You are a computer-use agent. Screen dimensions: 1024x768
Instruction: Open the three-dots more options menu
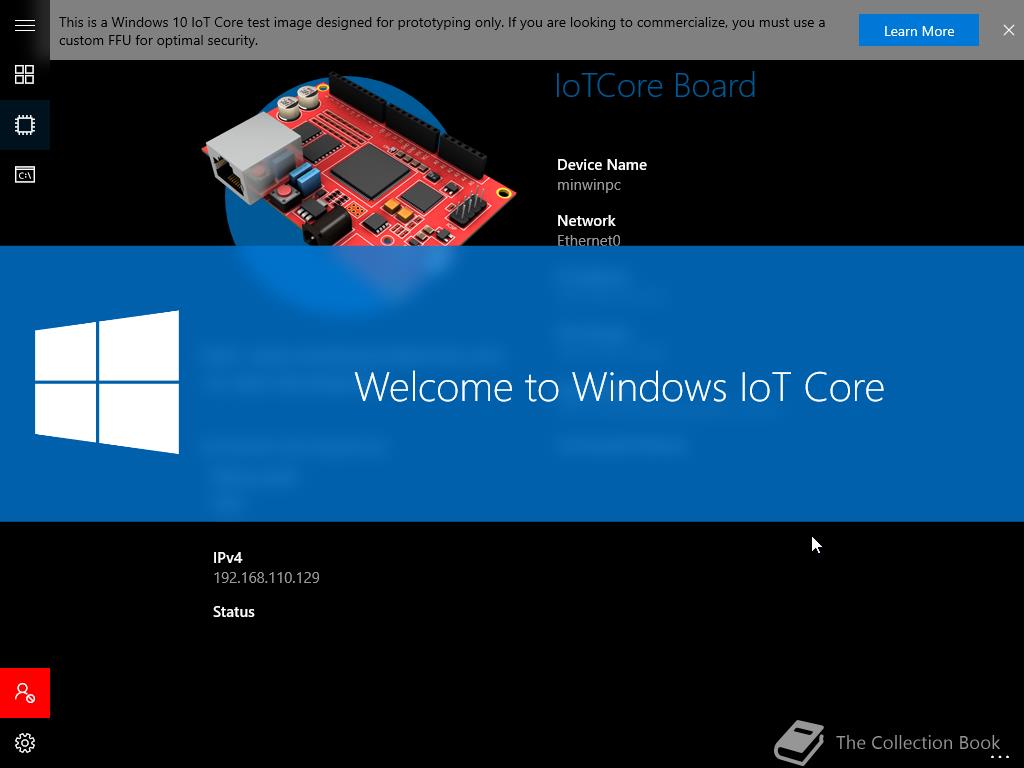[1000, 757]
